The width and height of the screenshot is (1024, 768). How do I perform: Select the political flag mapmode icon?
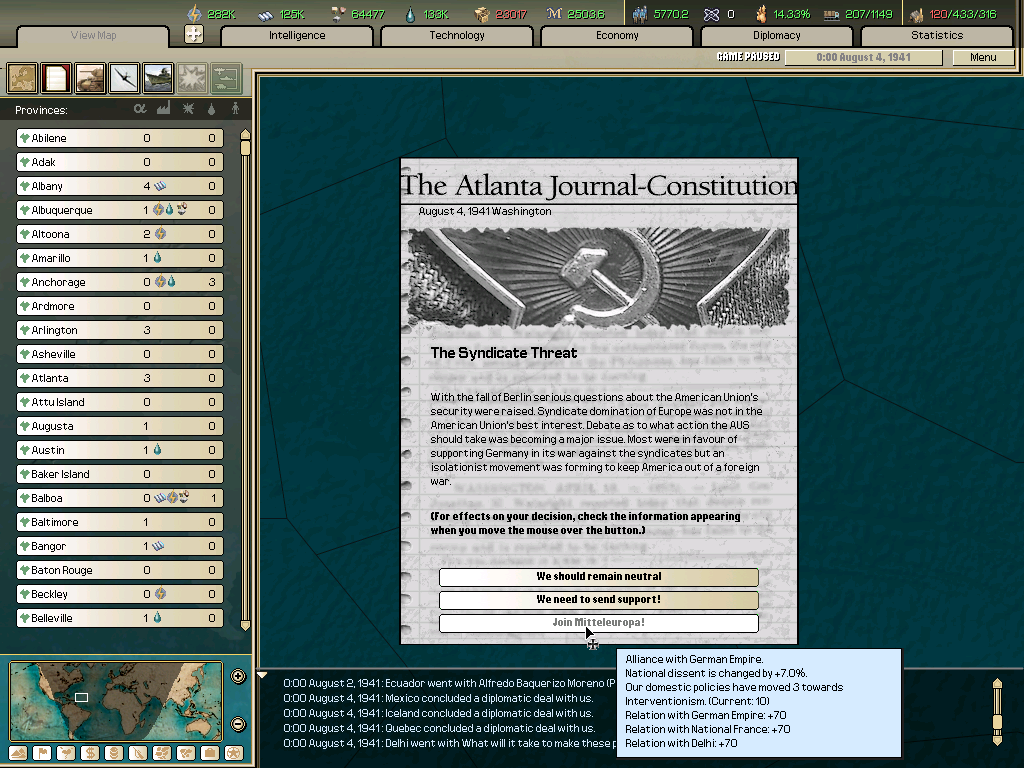pyautogui.click(x=42, y=753)
